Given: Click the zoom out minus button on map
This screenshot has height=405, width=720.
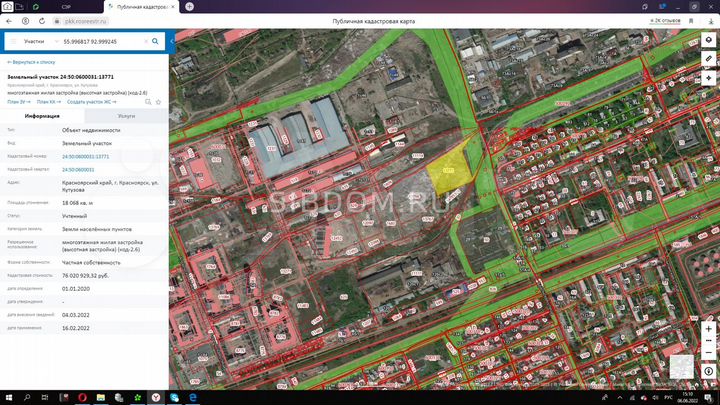Looking at the screenshot, I should [709, 353].
